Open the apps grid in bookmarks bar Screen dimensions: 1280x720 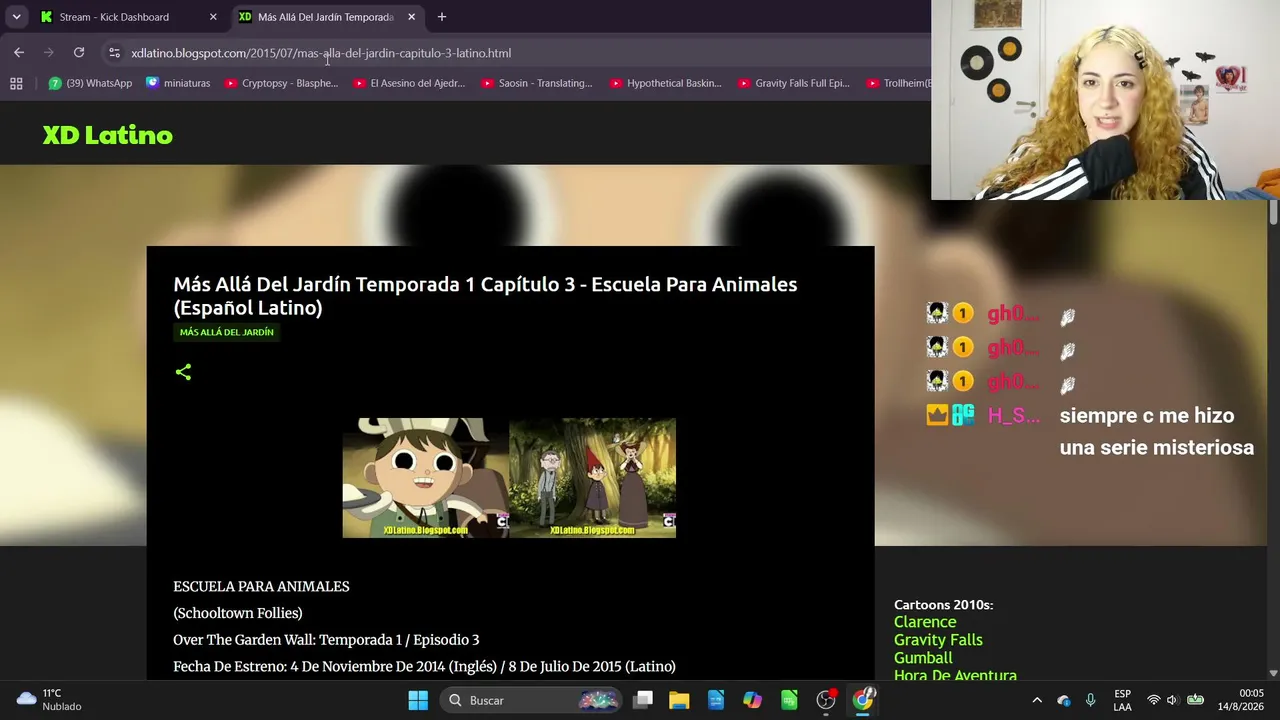coord(16,83)
